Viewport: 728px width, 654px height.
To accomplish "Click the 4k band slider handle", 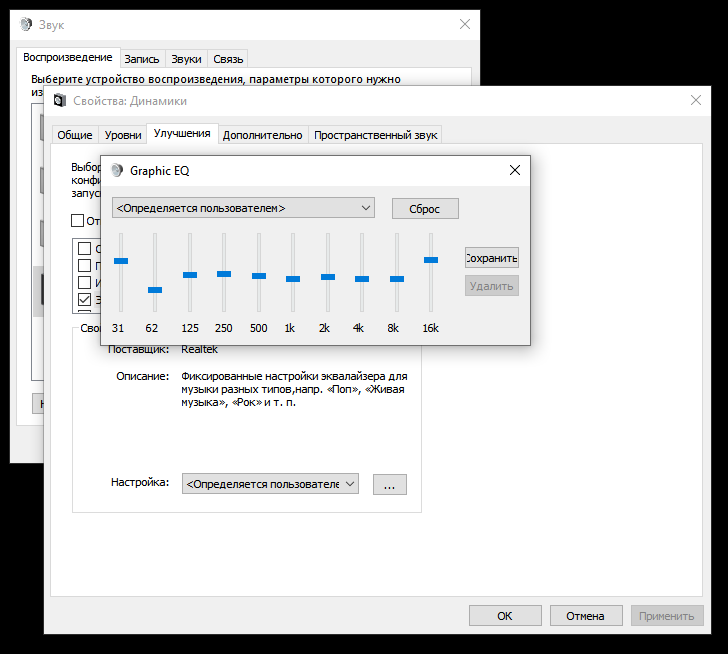I will pos(362,279).
